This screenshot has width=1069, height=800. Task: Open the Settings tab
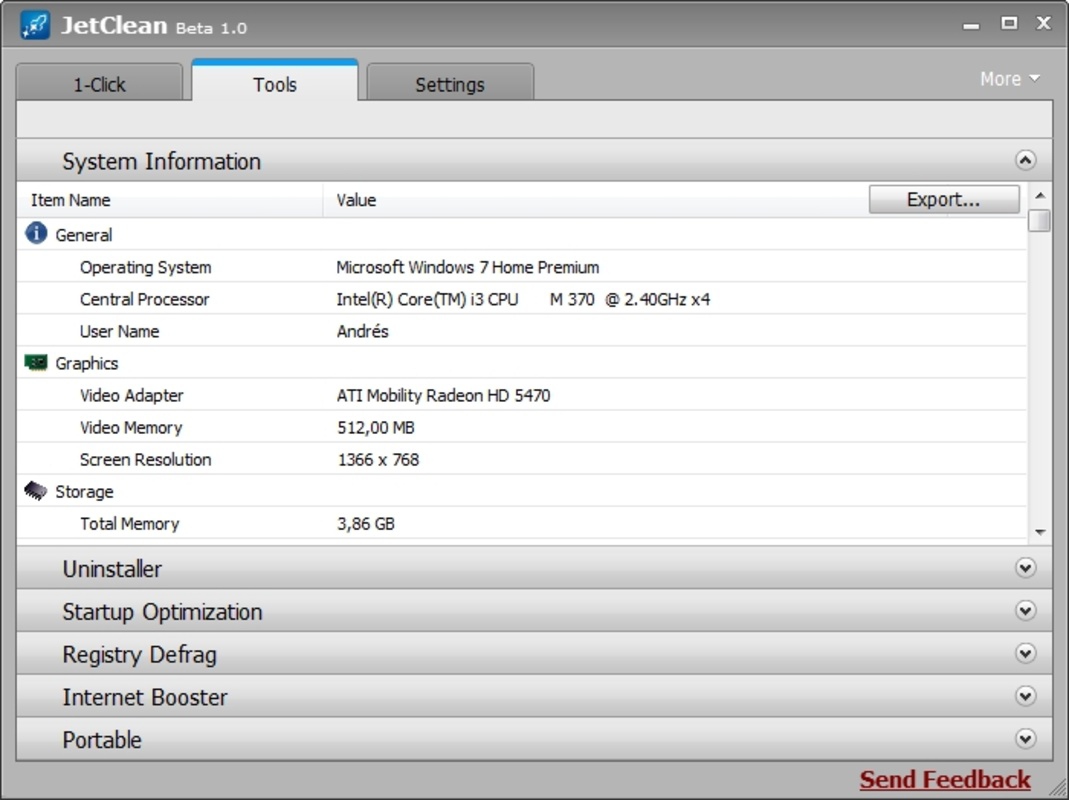450,84
